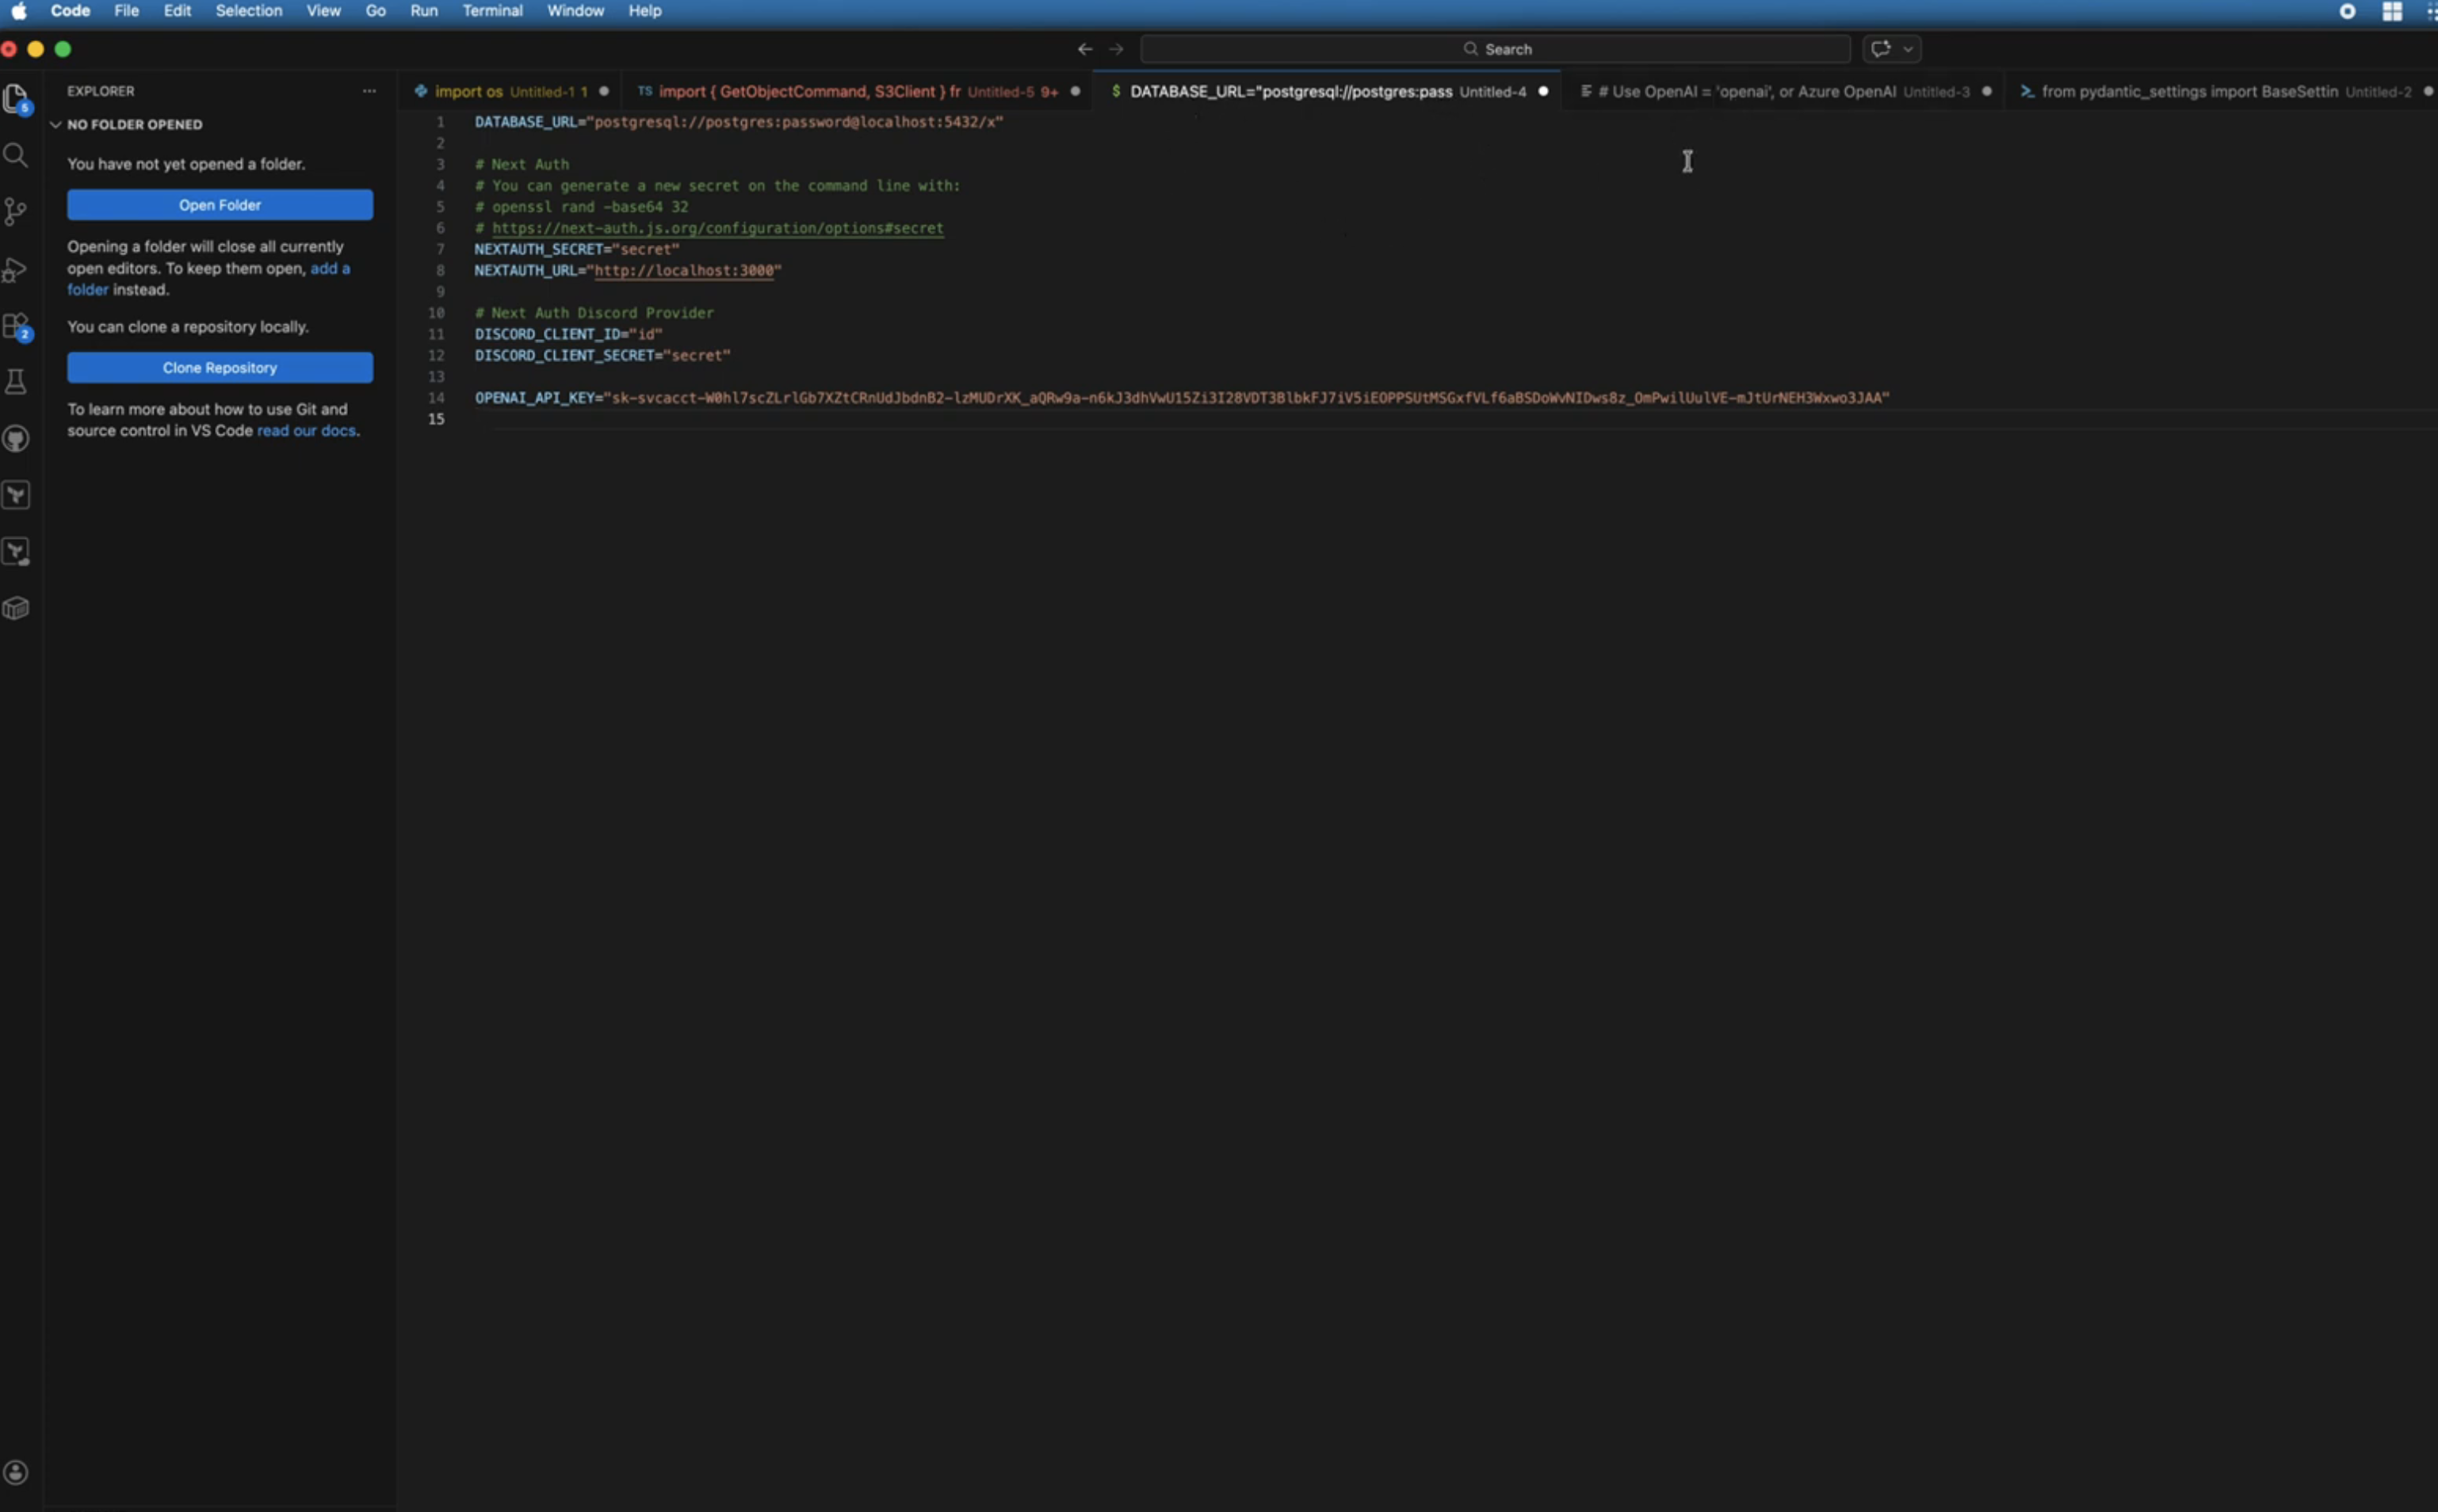Image resolution: width=2438 pixels, height=1512 pixels.
Task: Open the GitHub view in activity bar
Action: tap(16, 439)
